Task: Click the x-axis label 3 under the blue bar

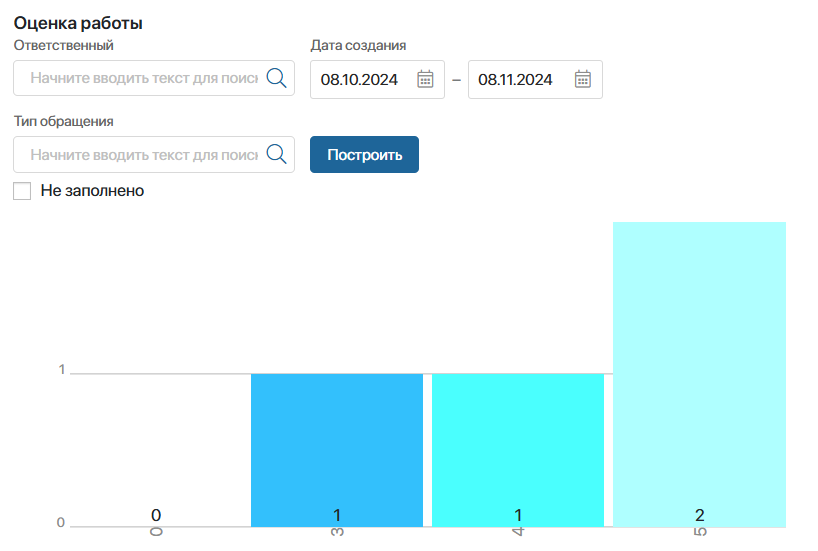Action: click(337, 537)
